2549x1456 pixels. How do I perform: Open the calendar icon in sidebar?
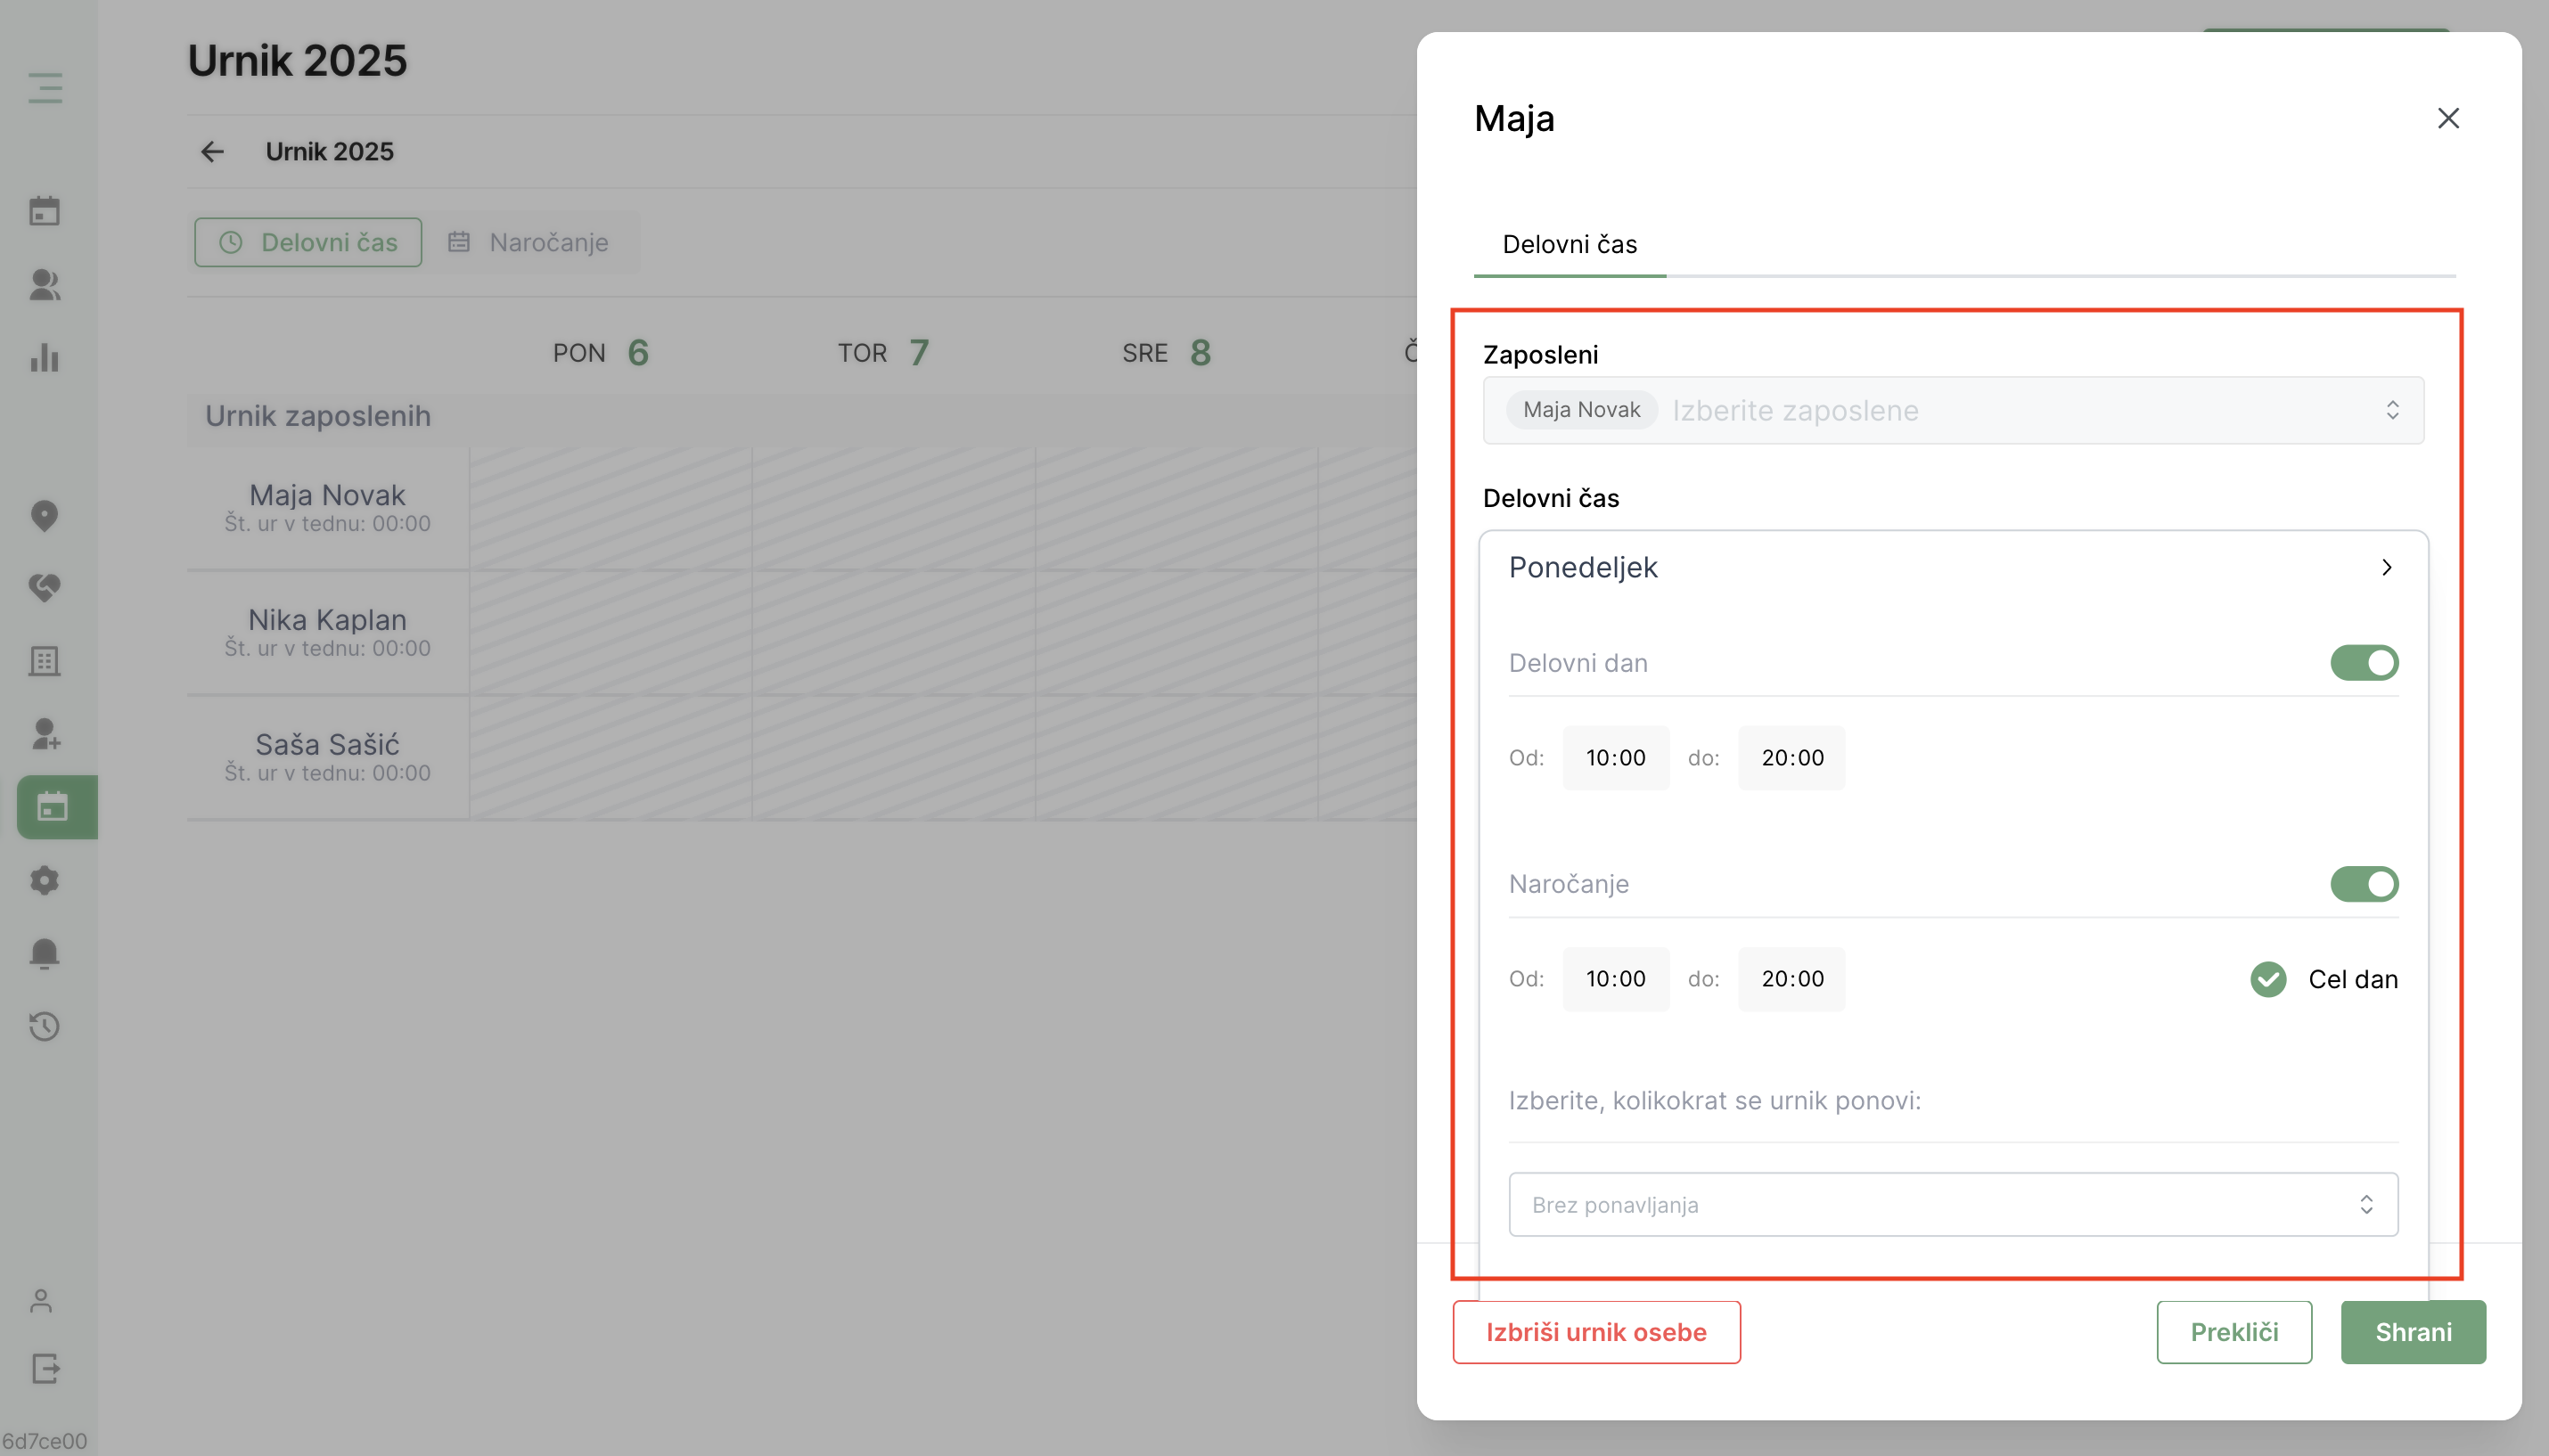(45, 211)
